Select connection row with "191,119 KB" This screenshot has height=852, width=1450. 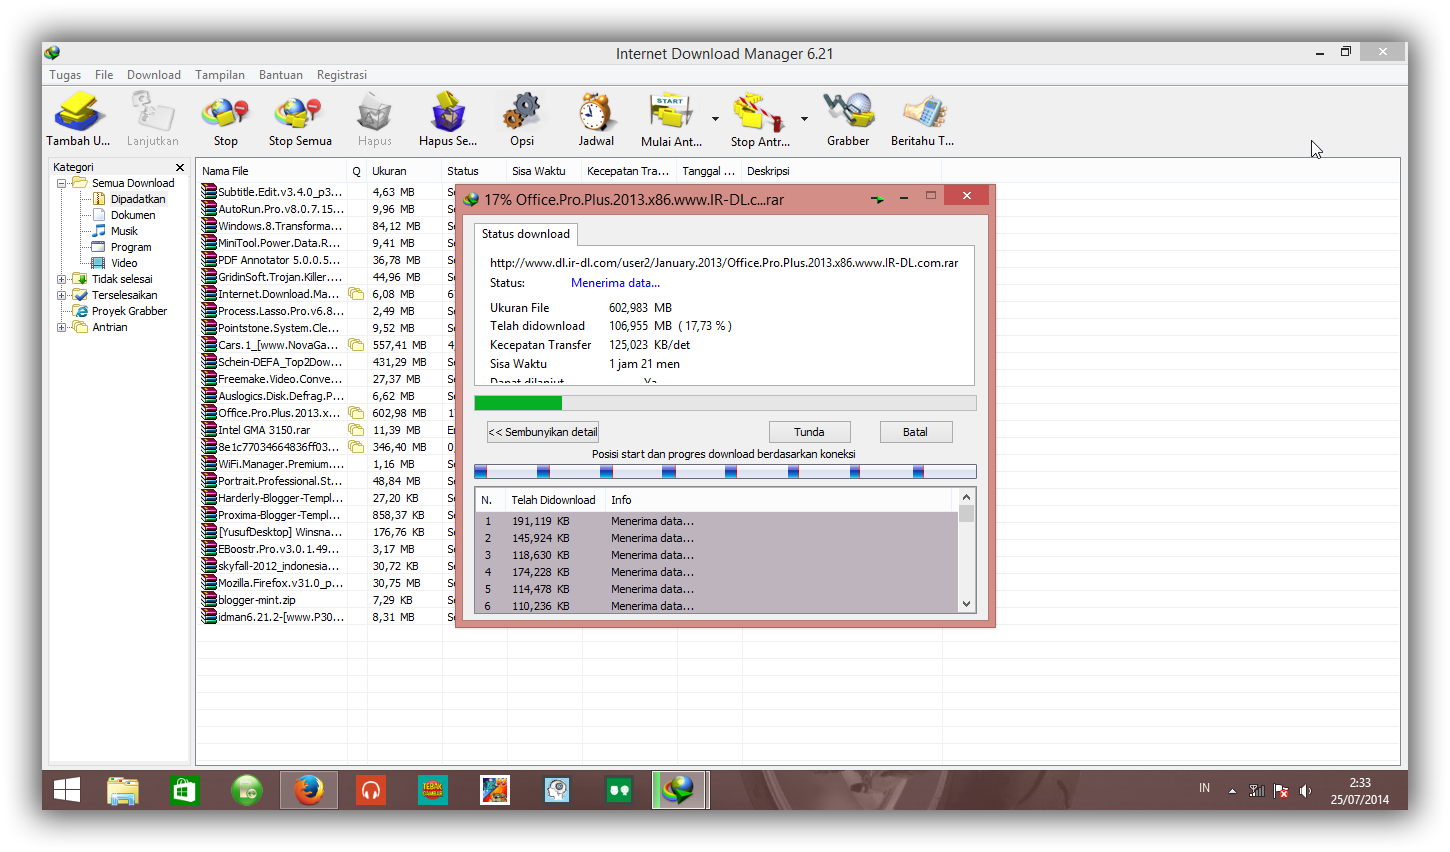717,521
